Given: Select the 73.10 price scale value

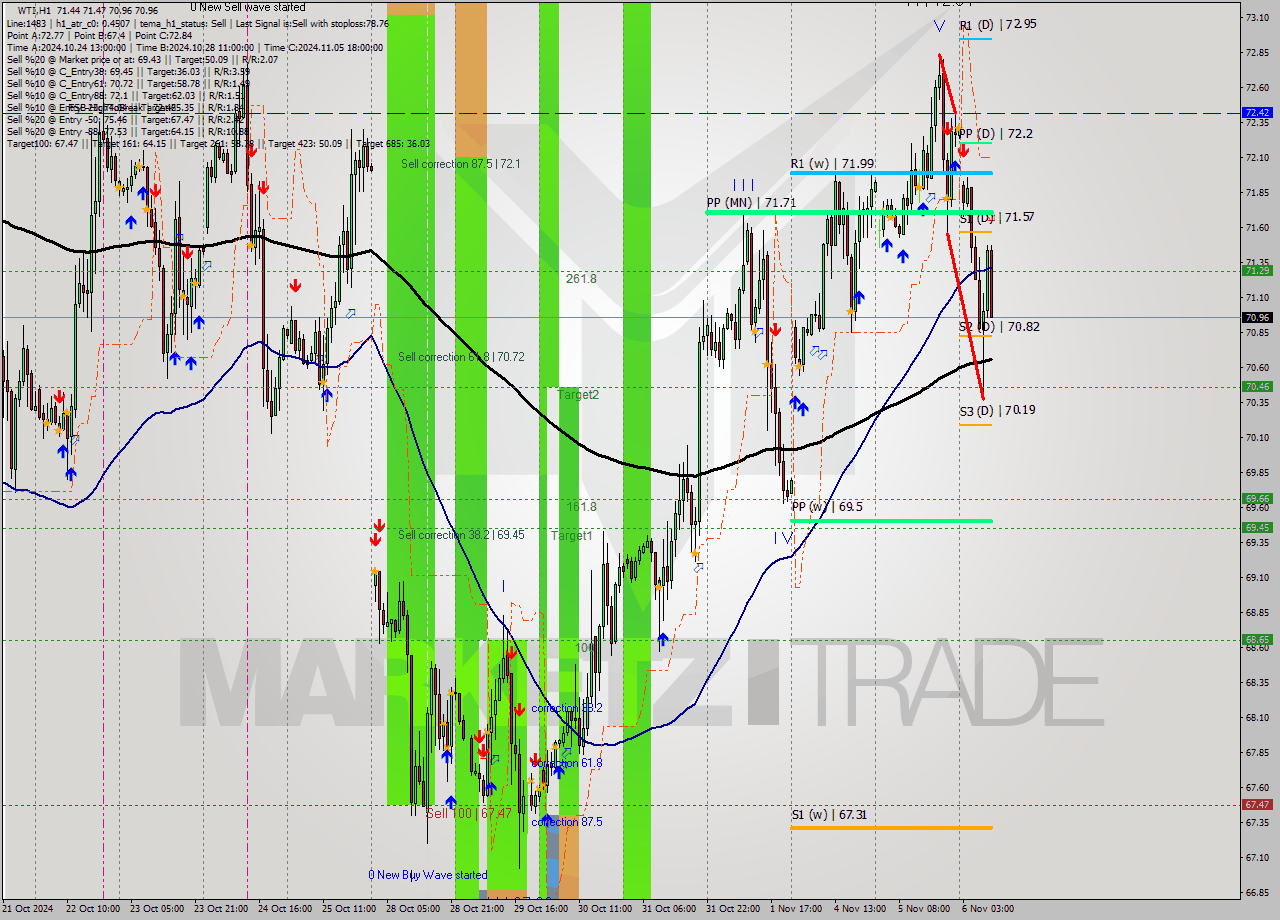Looking at the screenshot, I should coord(1257,17).
